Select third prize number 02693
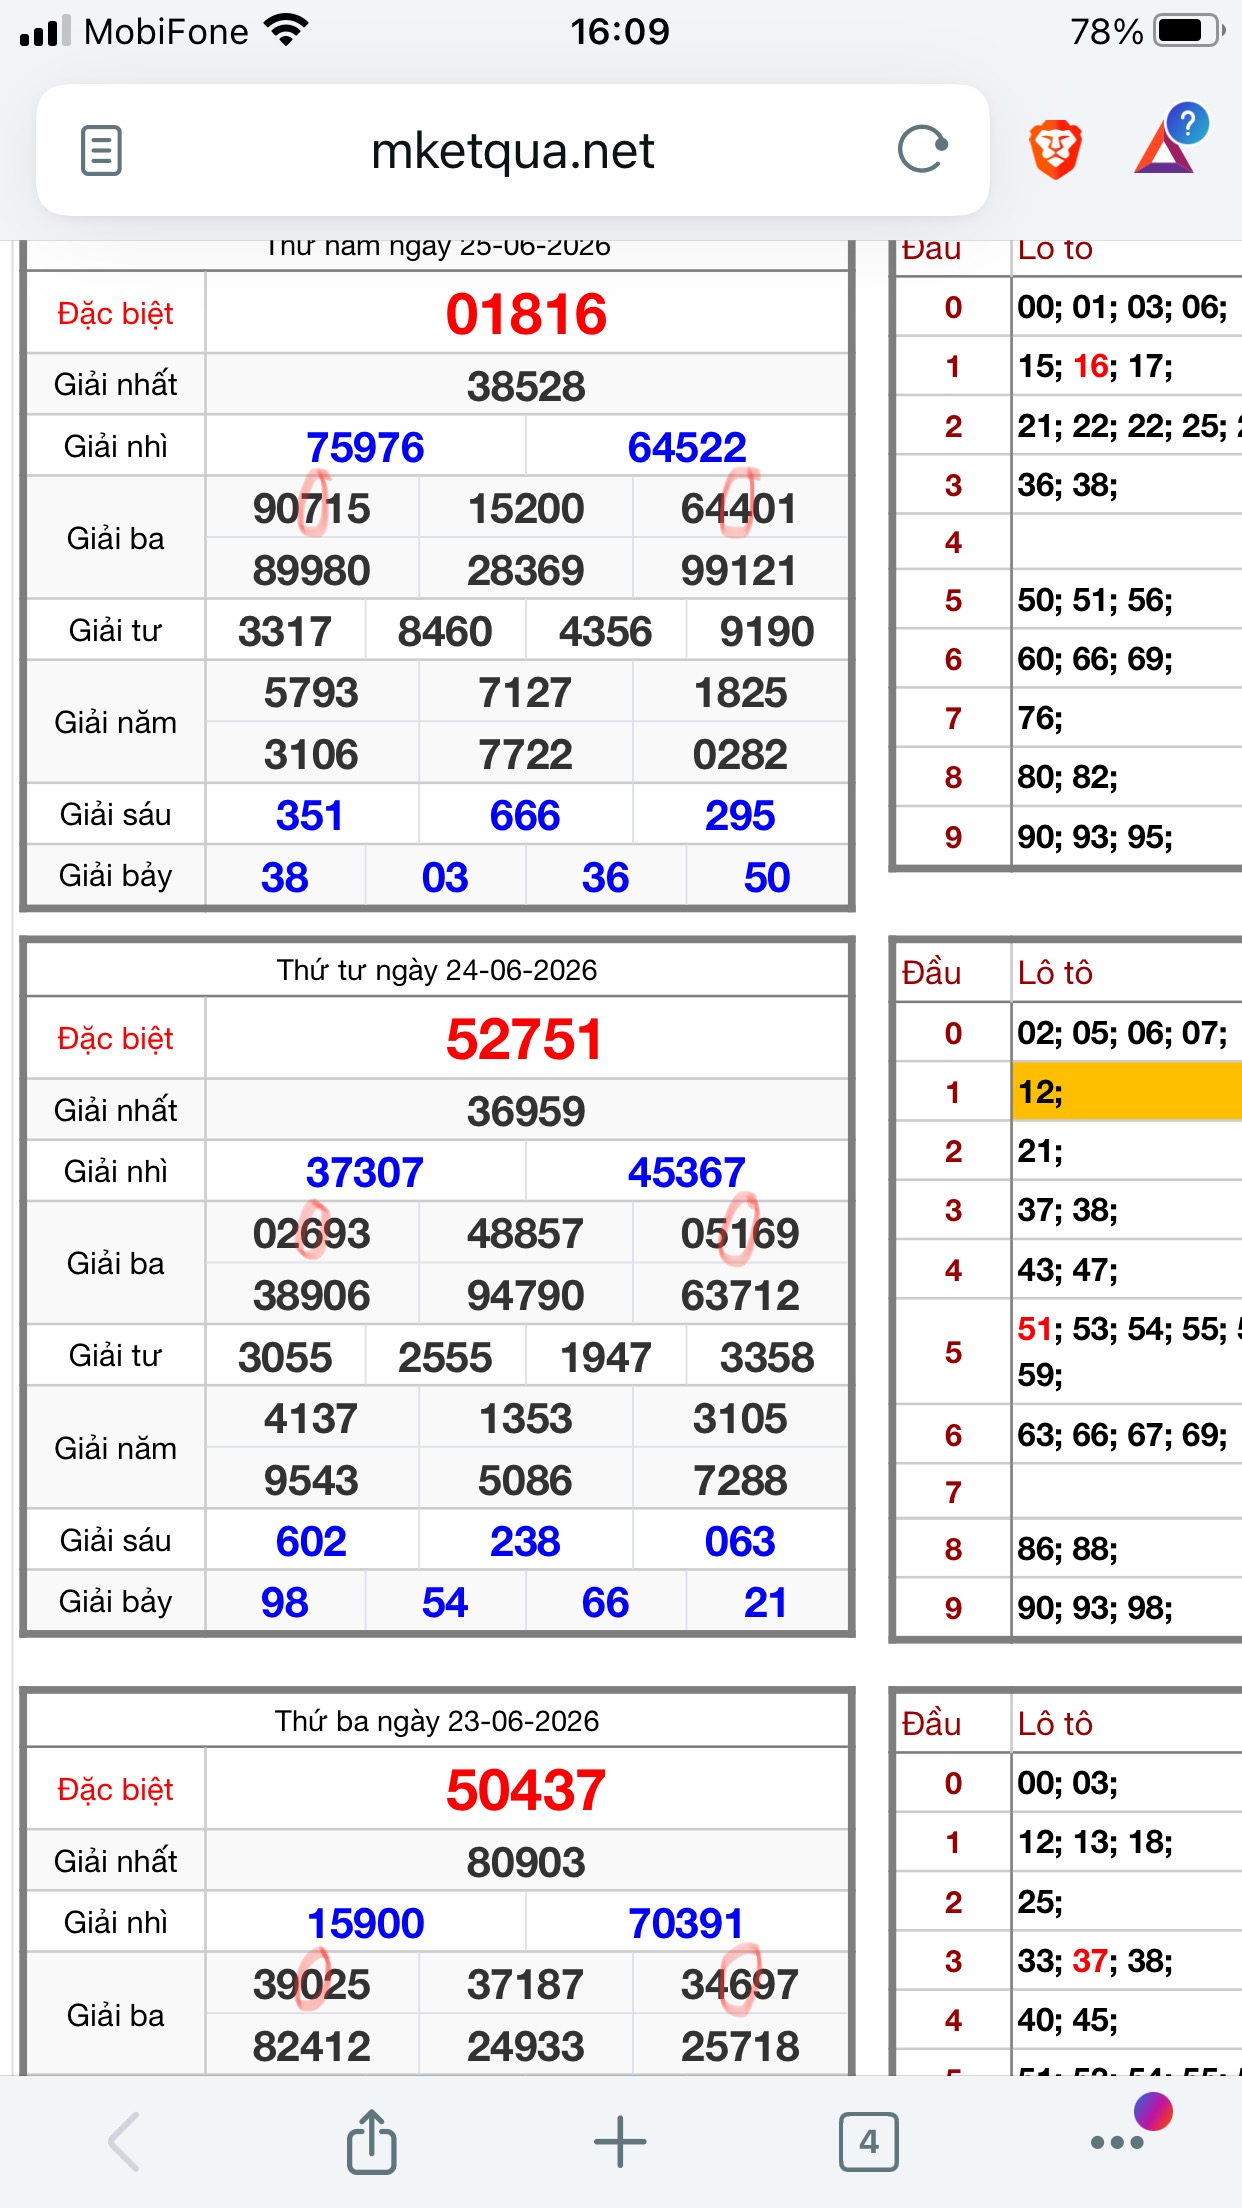 point(311,1233)
